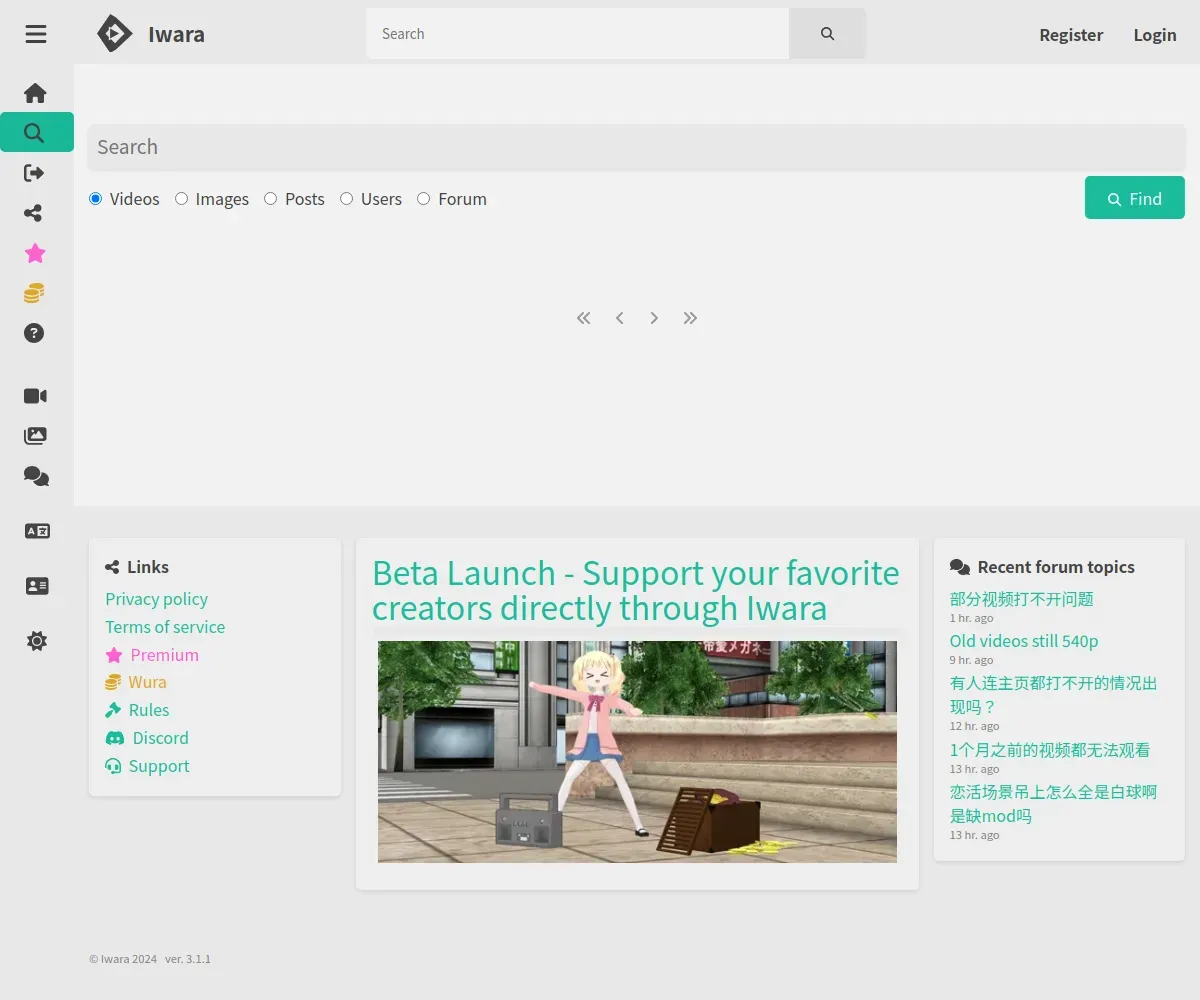Click Register in the header
The height and width of the screenshot is (1000, 1200).
1071,35
